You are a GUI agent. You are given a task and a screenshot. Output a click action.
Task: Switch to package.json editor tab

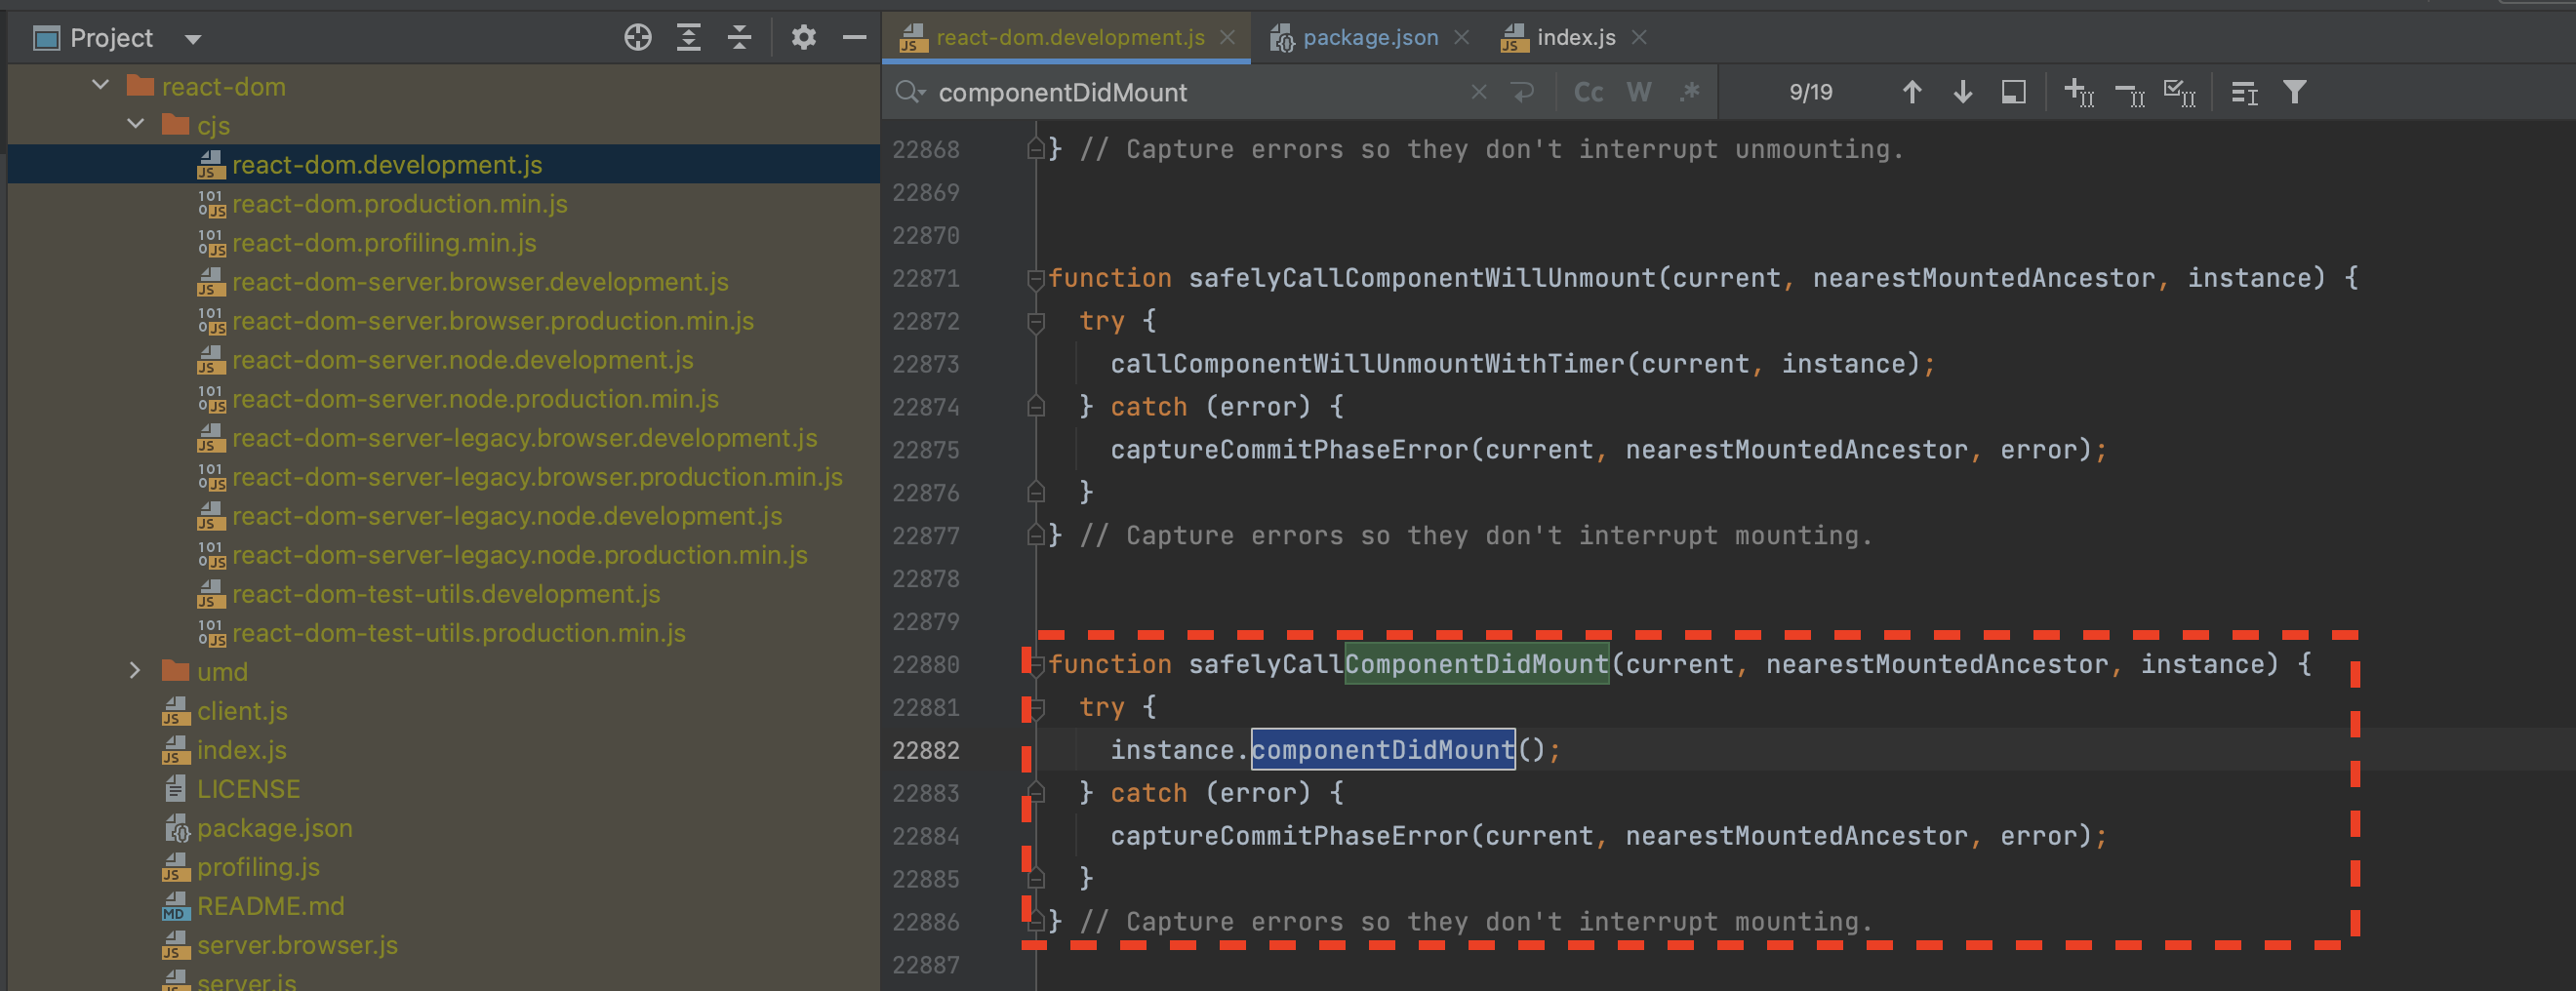click(x=1370, y=38)
